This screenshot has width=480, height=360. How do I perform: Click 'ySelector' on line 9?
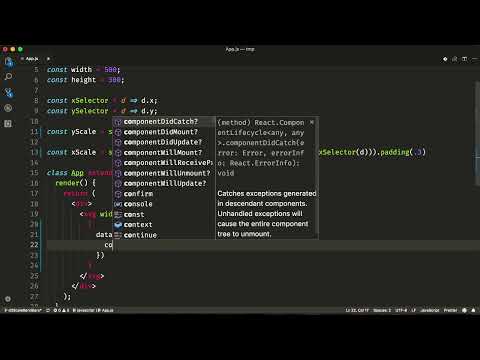[90, 111]
